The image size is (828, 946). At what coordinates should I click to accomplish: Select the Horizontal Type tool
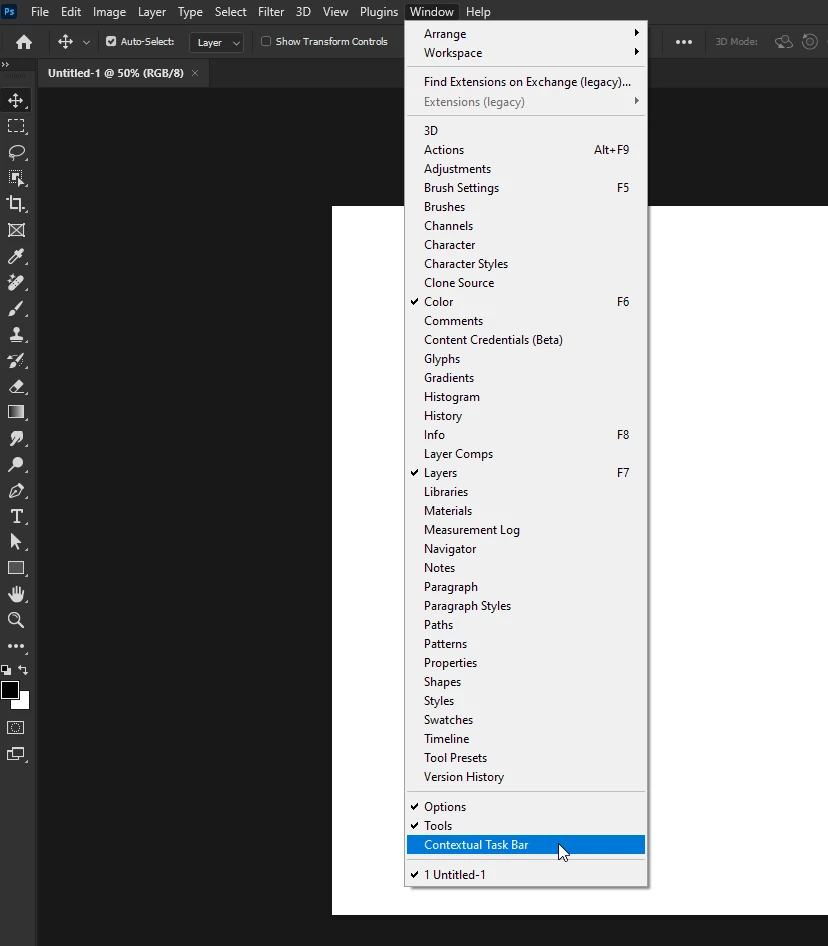pos(16,516)
